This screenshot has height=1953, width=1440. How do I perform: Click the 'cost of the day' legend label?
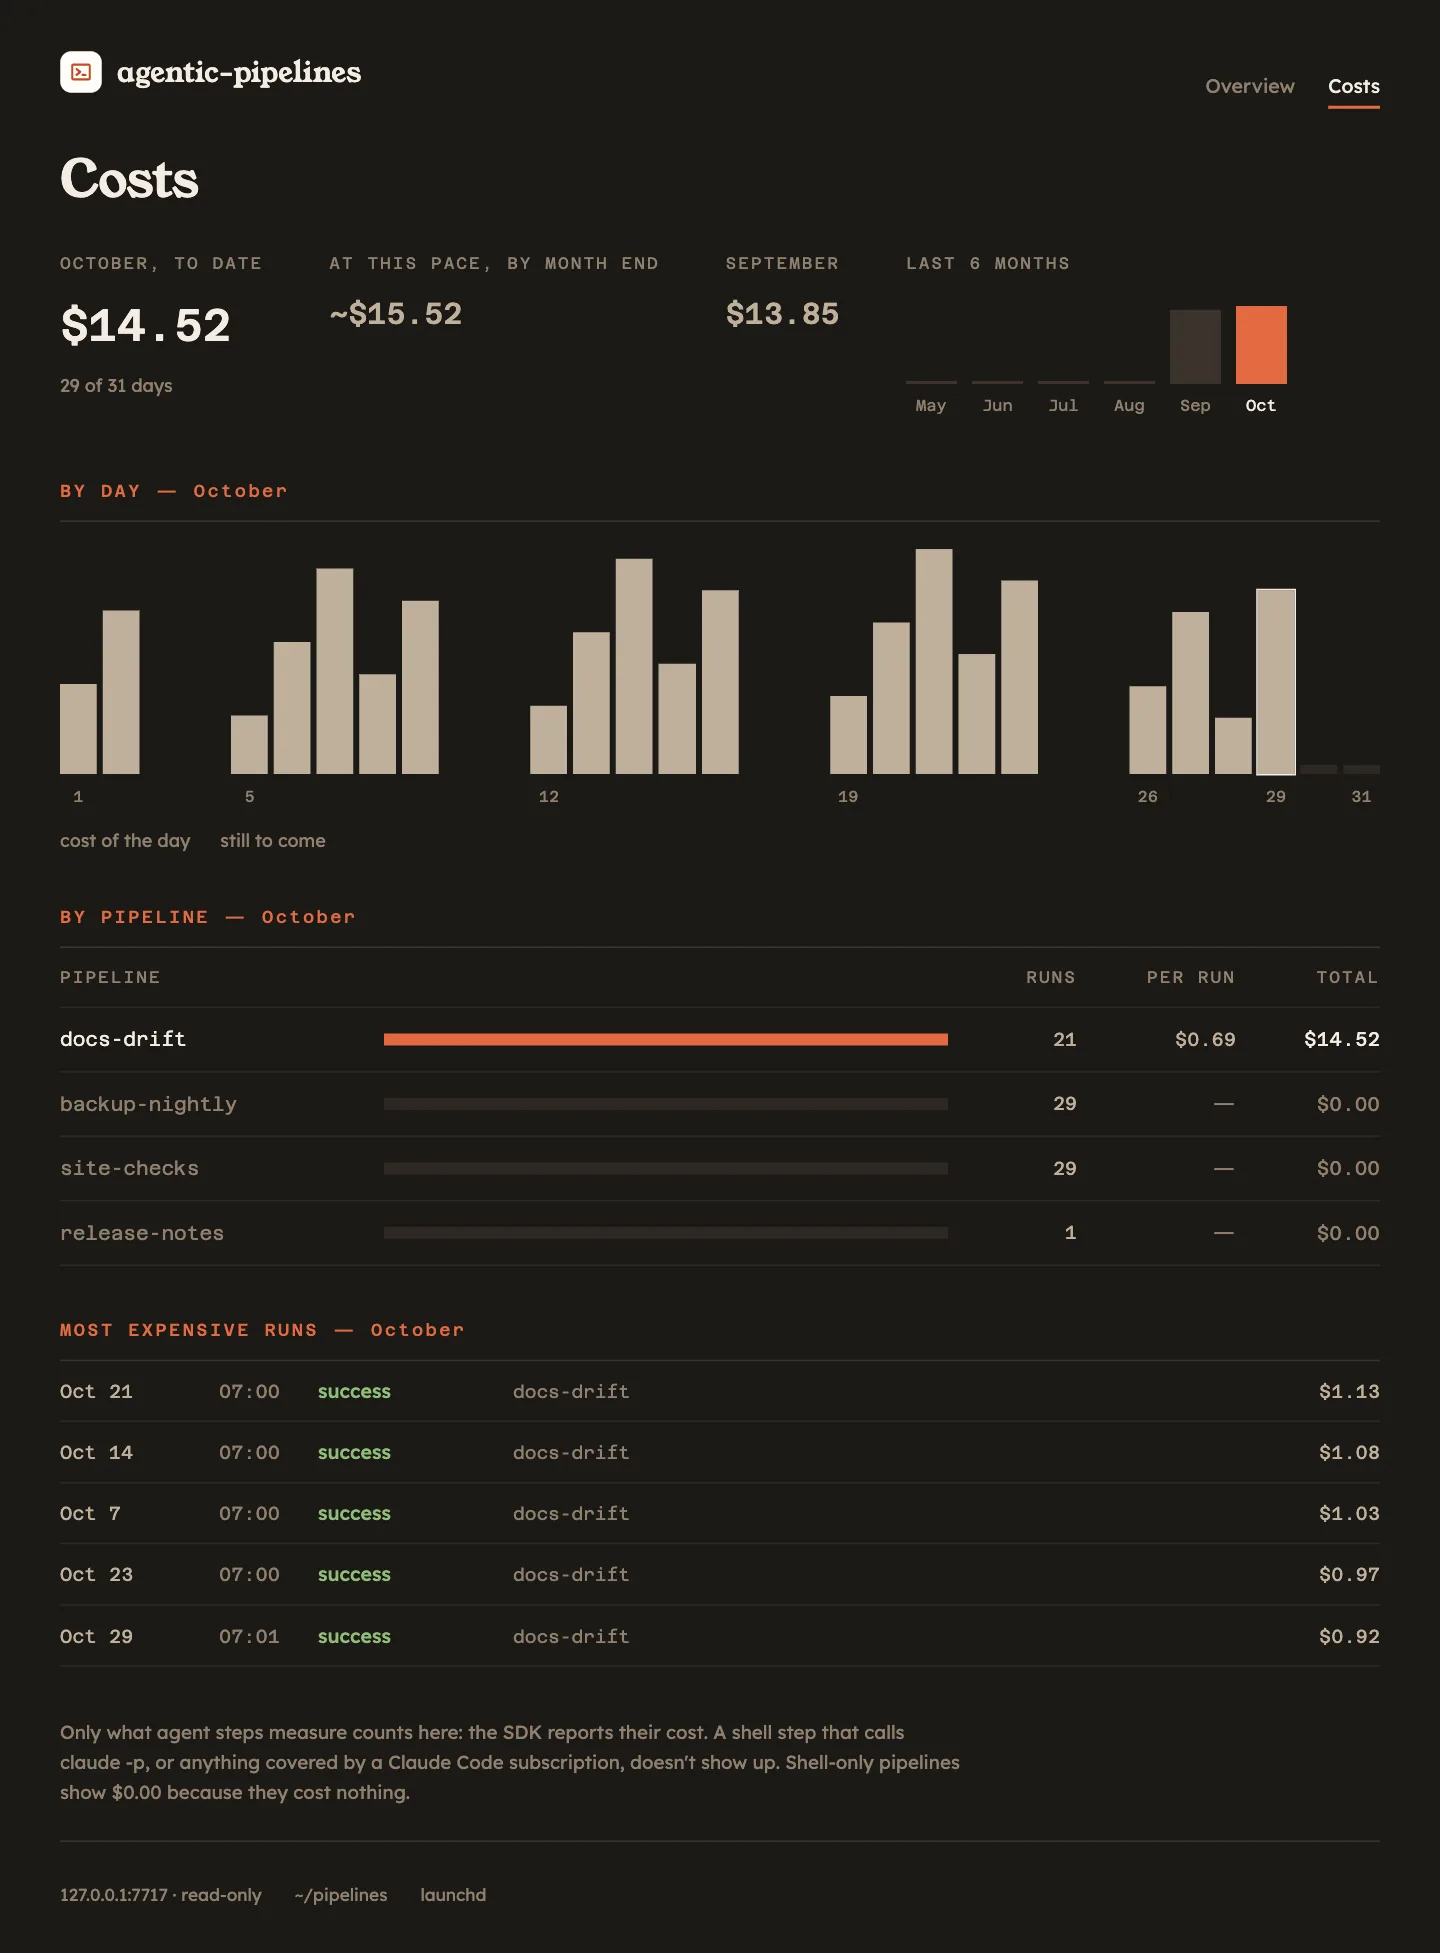[125, 841]
